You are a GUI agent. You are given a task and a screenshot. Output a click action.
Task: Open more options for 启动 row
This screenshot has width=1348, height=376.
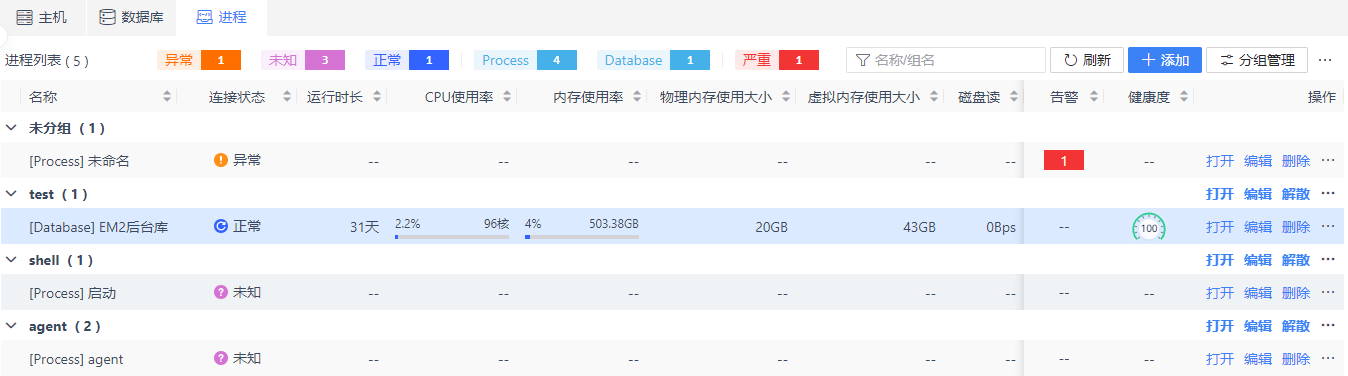click(x=1328, y=292)
